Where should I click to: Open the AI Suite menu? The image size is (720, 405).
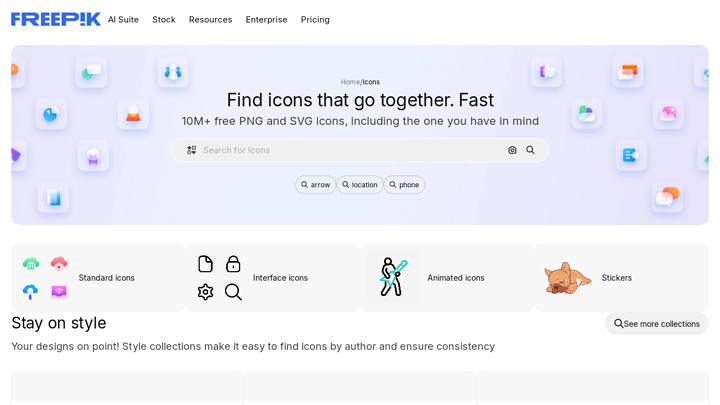(123, 19)
